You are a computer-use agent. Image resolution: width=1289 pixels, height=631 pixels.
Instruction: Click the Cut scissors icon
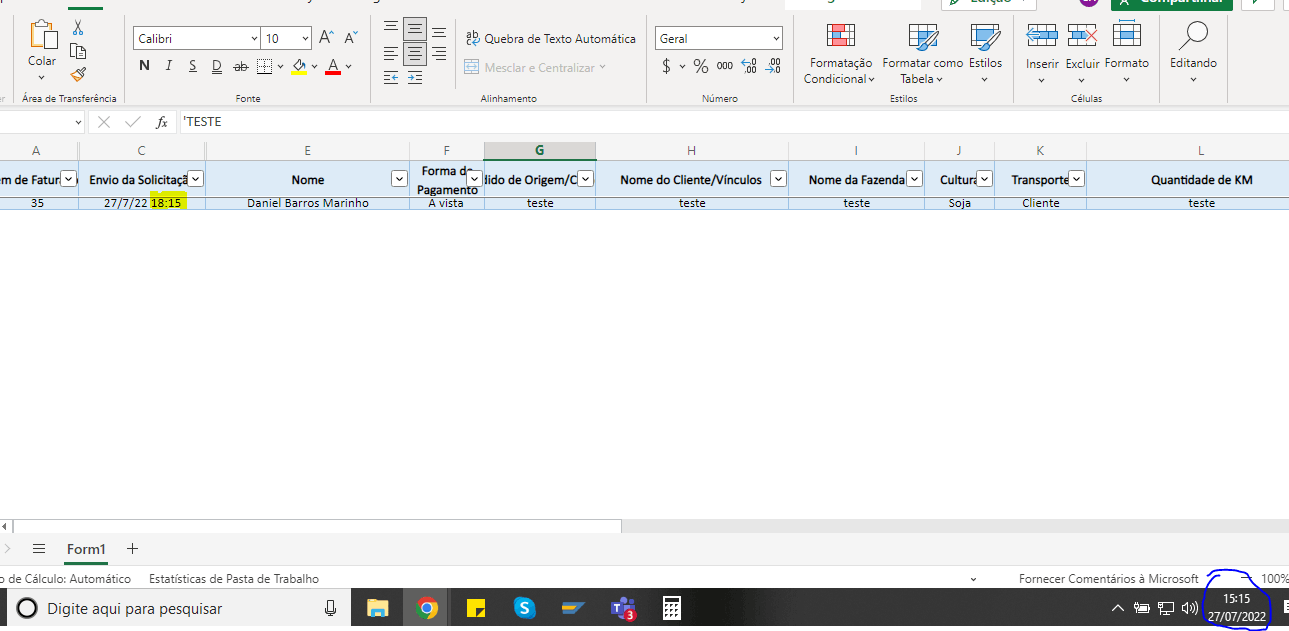pyautogui.click(x=78, y=28)
